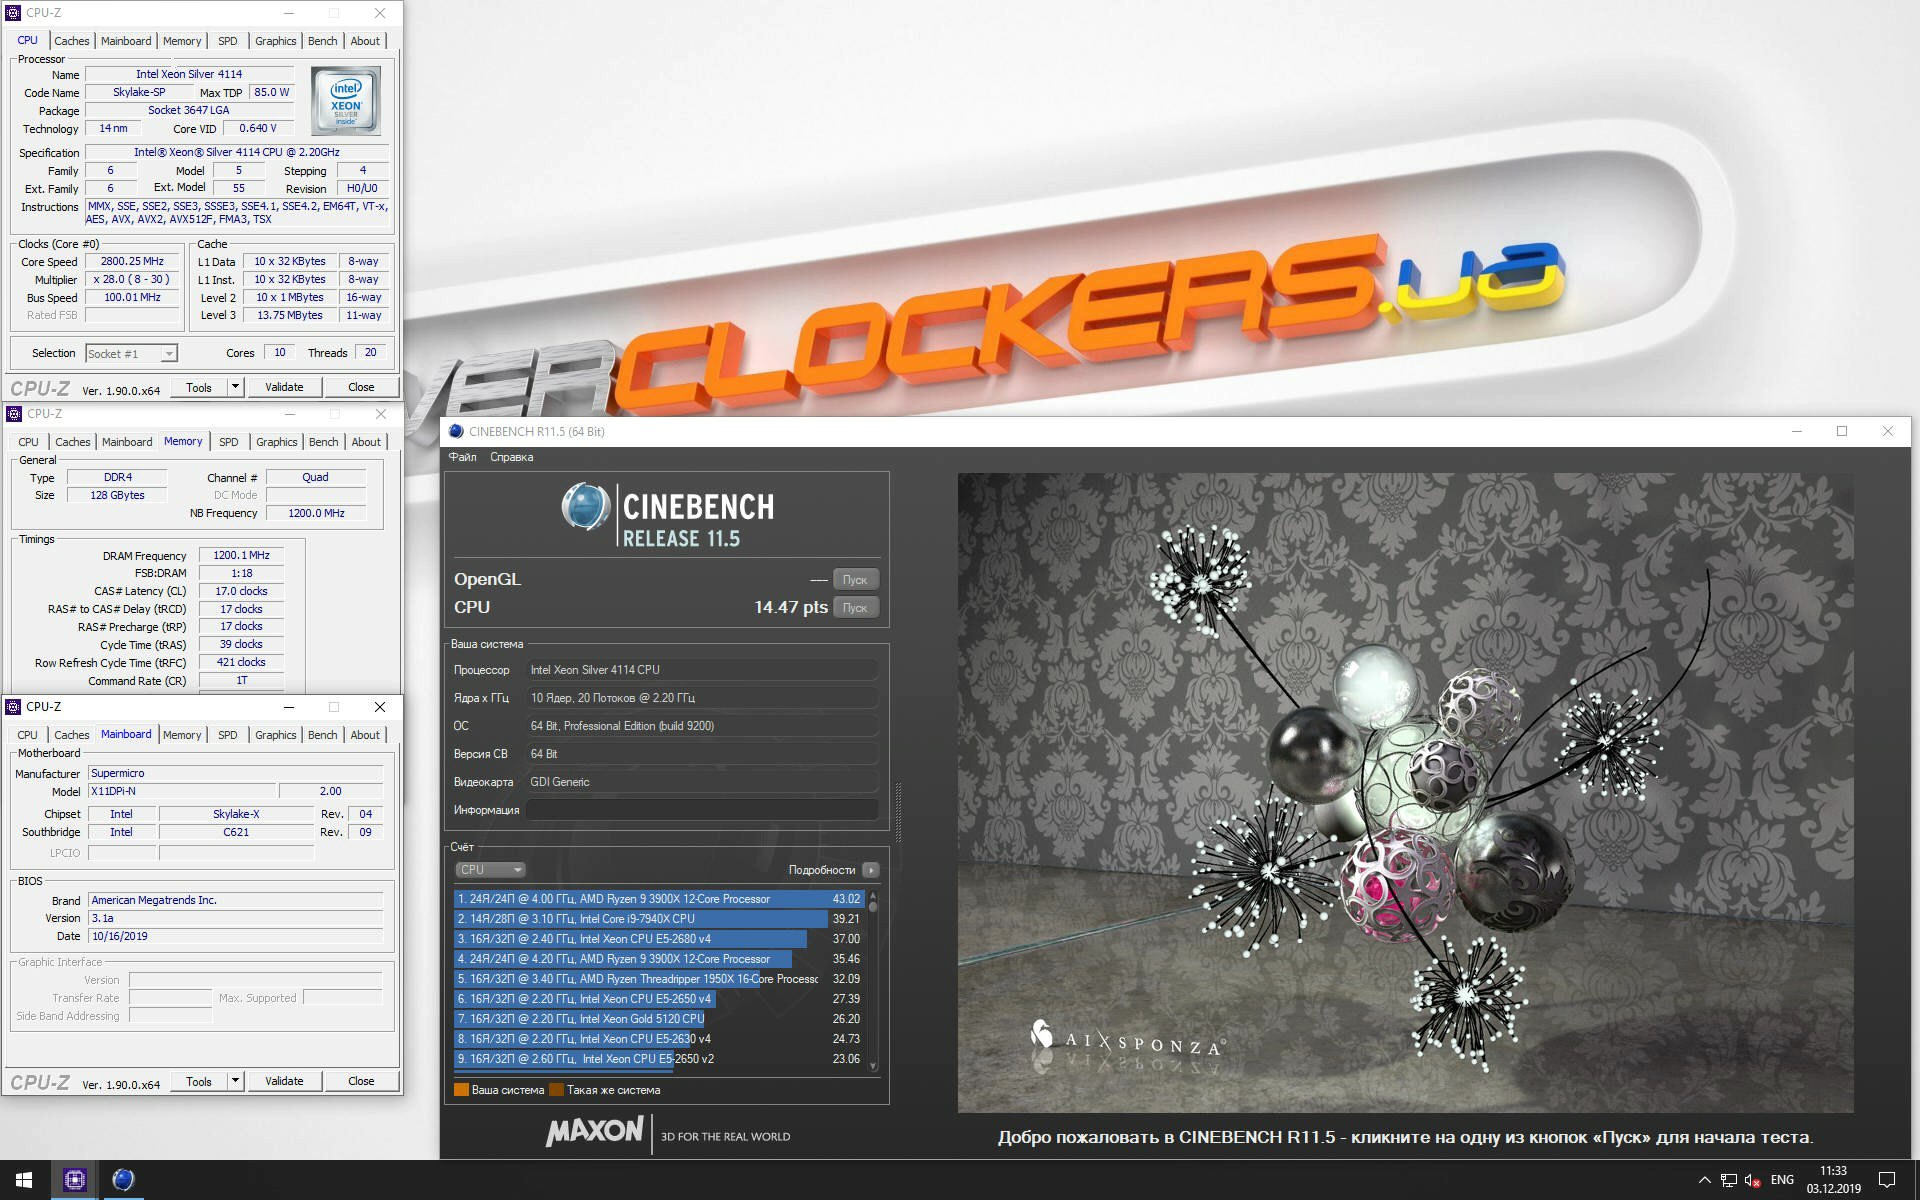Open CPU-Z from the taskbar
This screenshot has height=1200, width=1920.
74,1180
